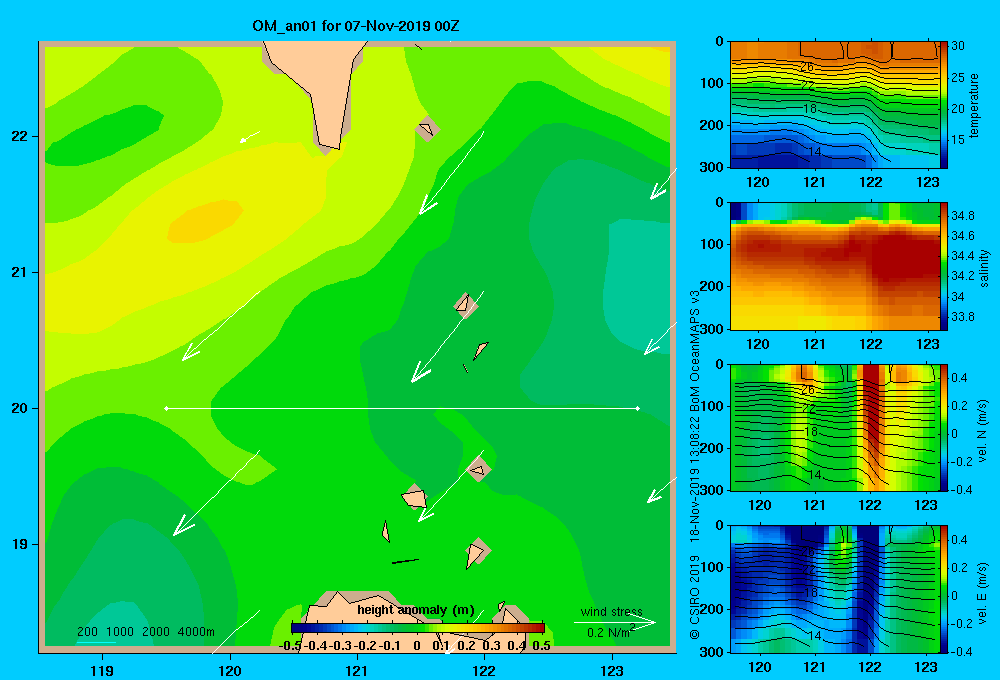Click the small island just east of Taiwan's tip
Image resolution: width=1000 pixels, height=680 pixels.
pos(427,129)
